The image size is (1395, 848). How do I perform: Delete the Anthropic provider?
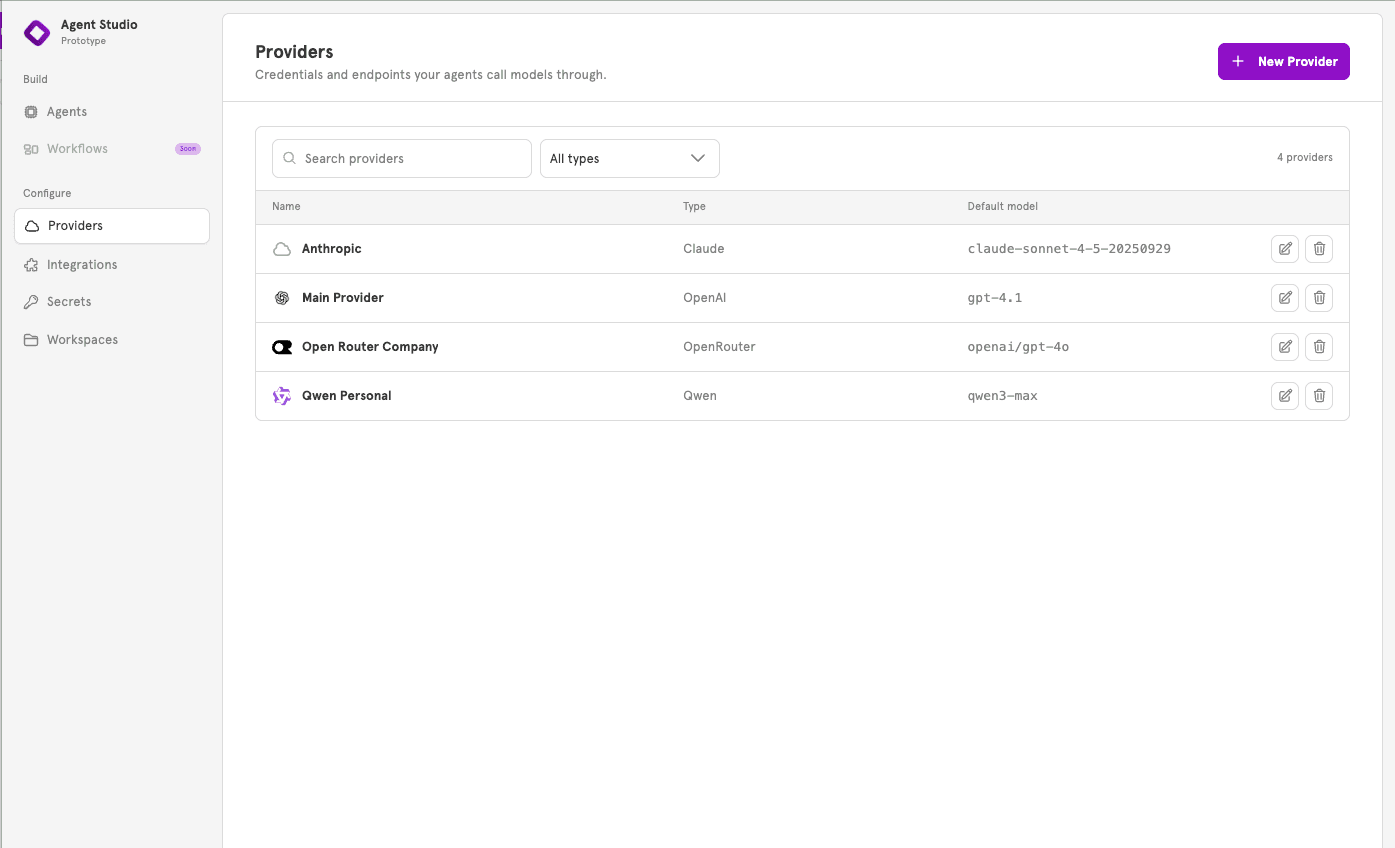(1319, 249)
